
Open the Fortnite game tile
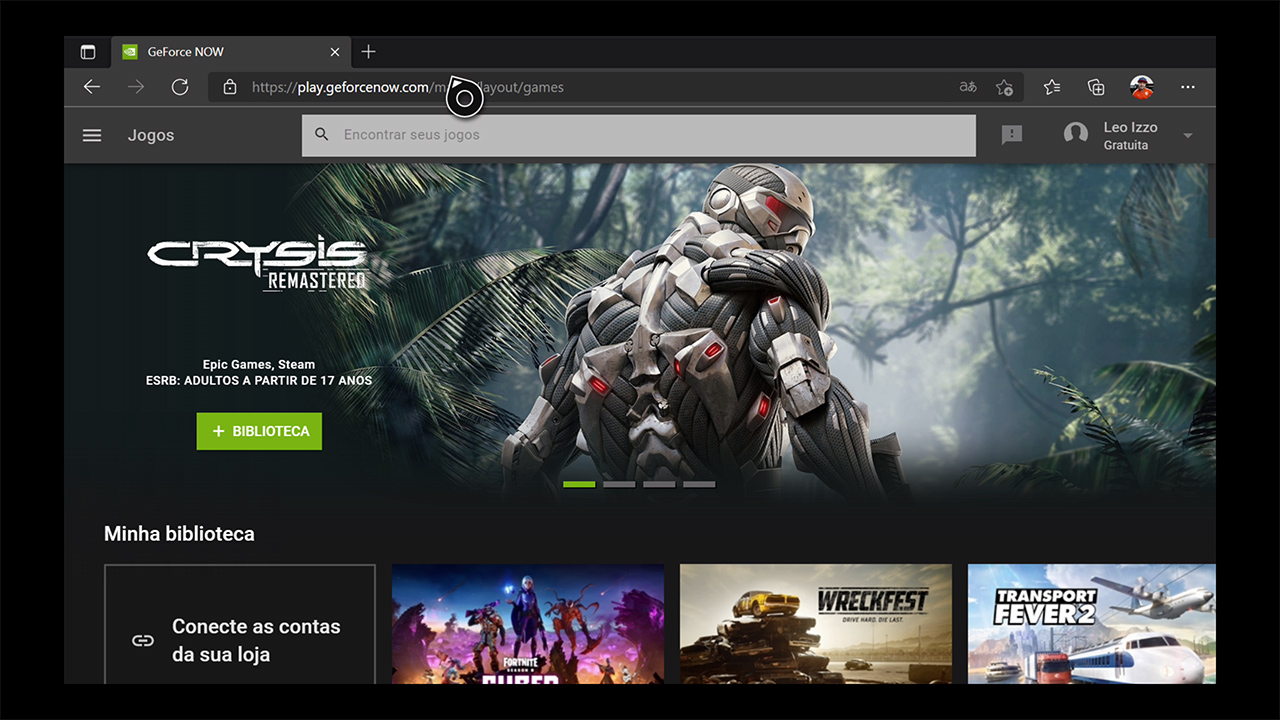(528, 624)
